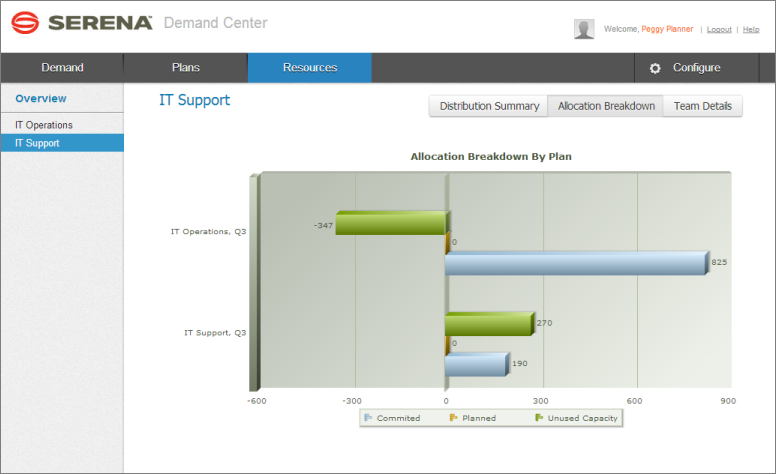Viewport: 776px width, 474px height.
Task: Click the Overview sidebar heading
Action: point(41,99)
